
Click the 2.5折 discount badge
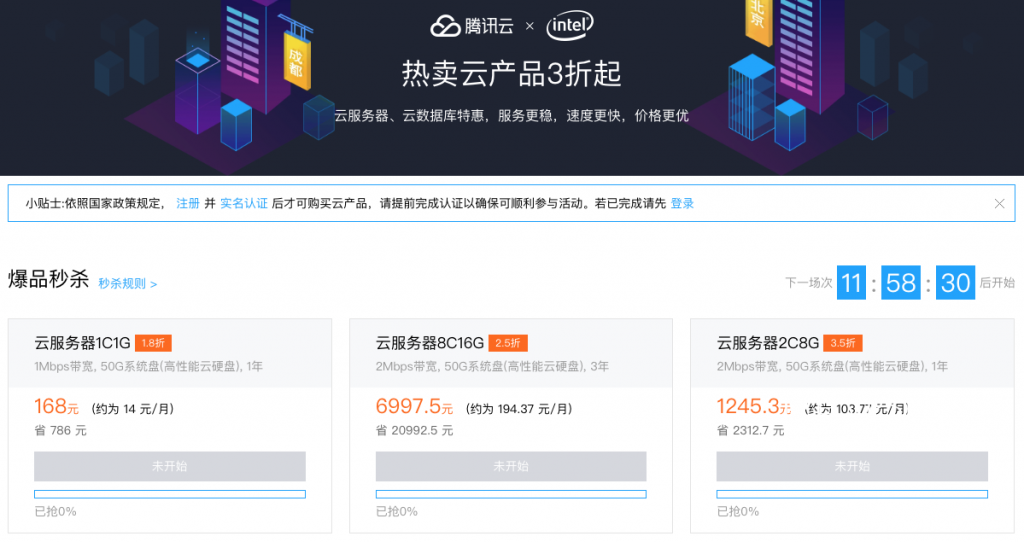[x=507, y=343]
